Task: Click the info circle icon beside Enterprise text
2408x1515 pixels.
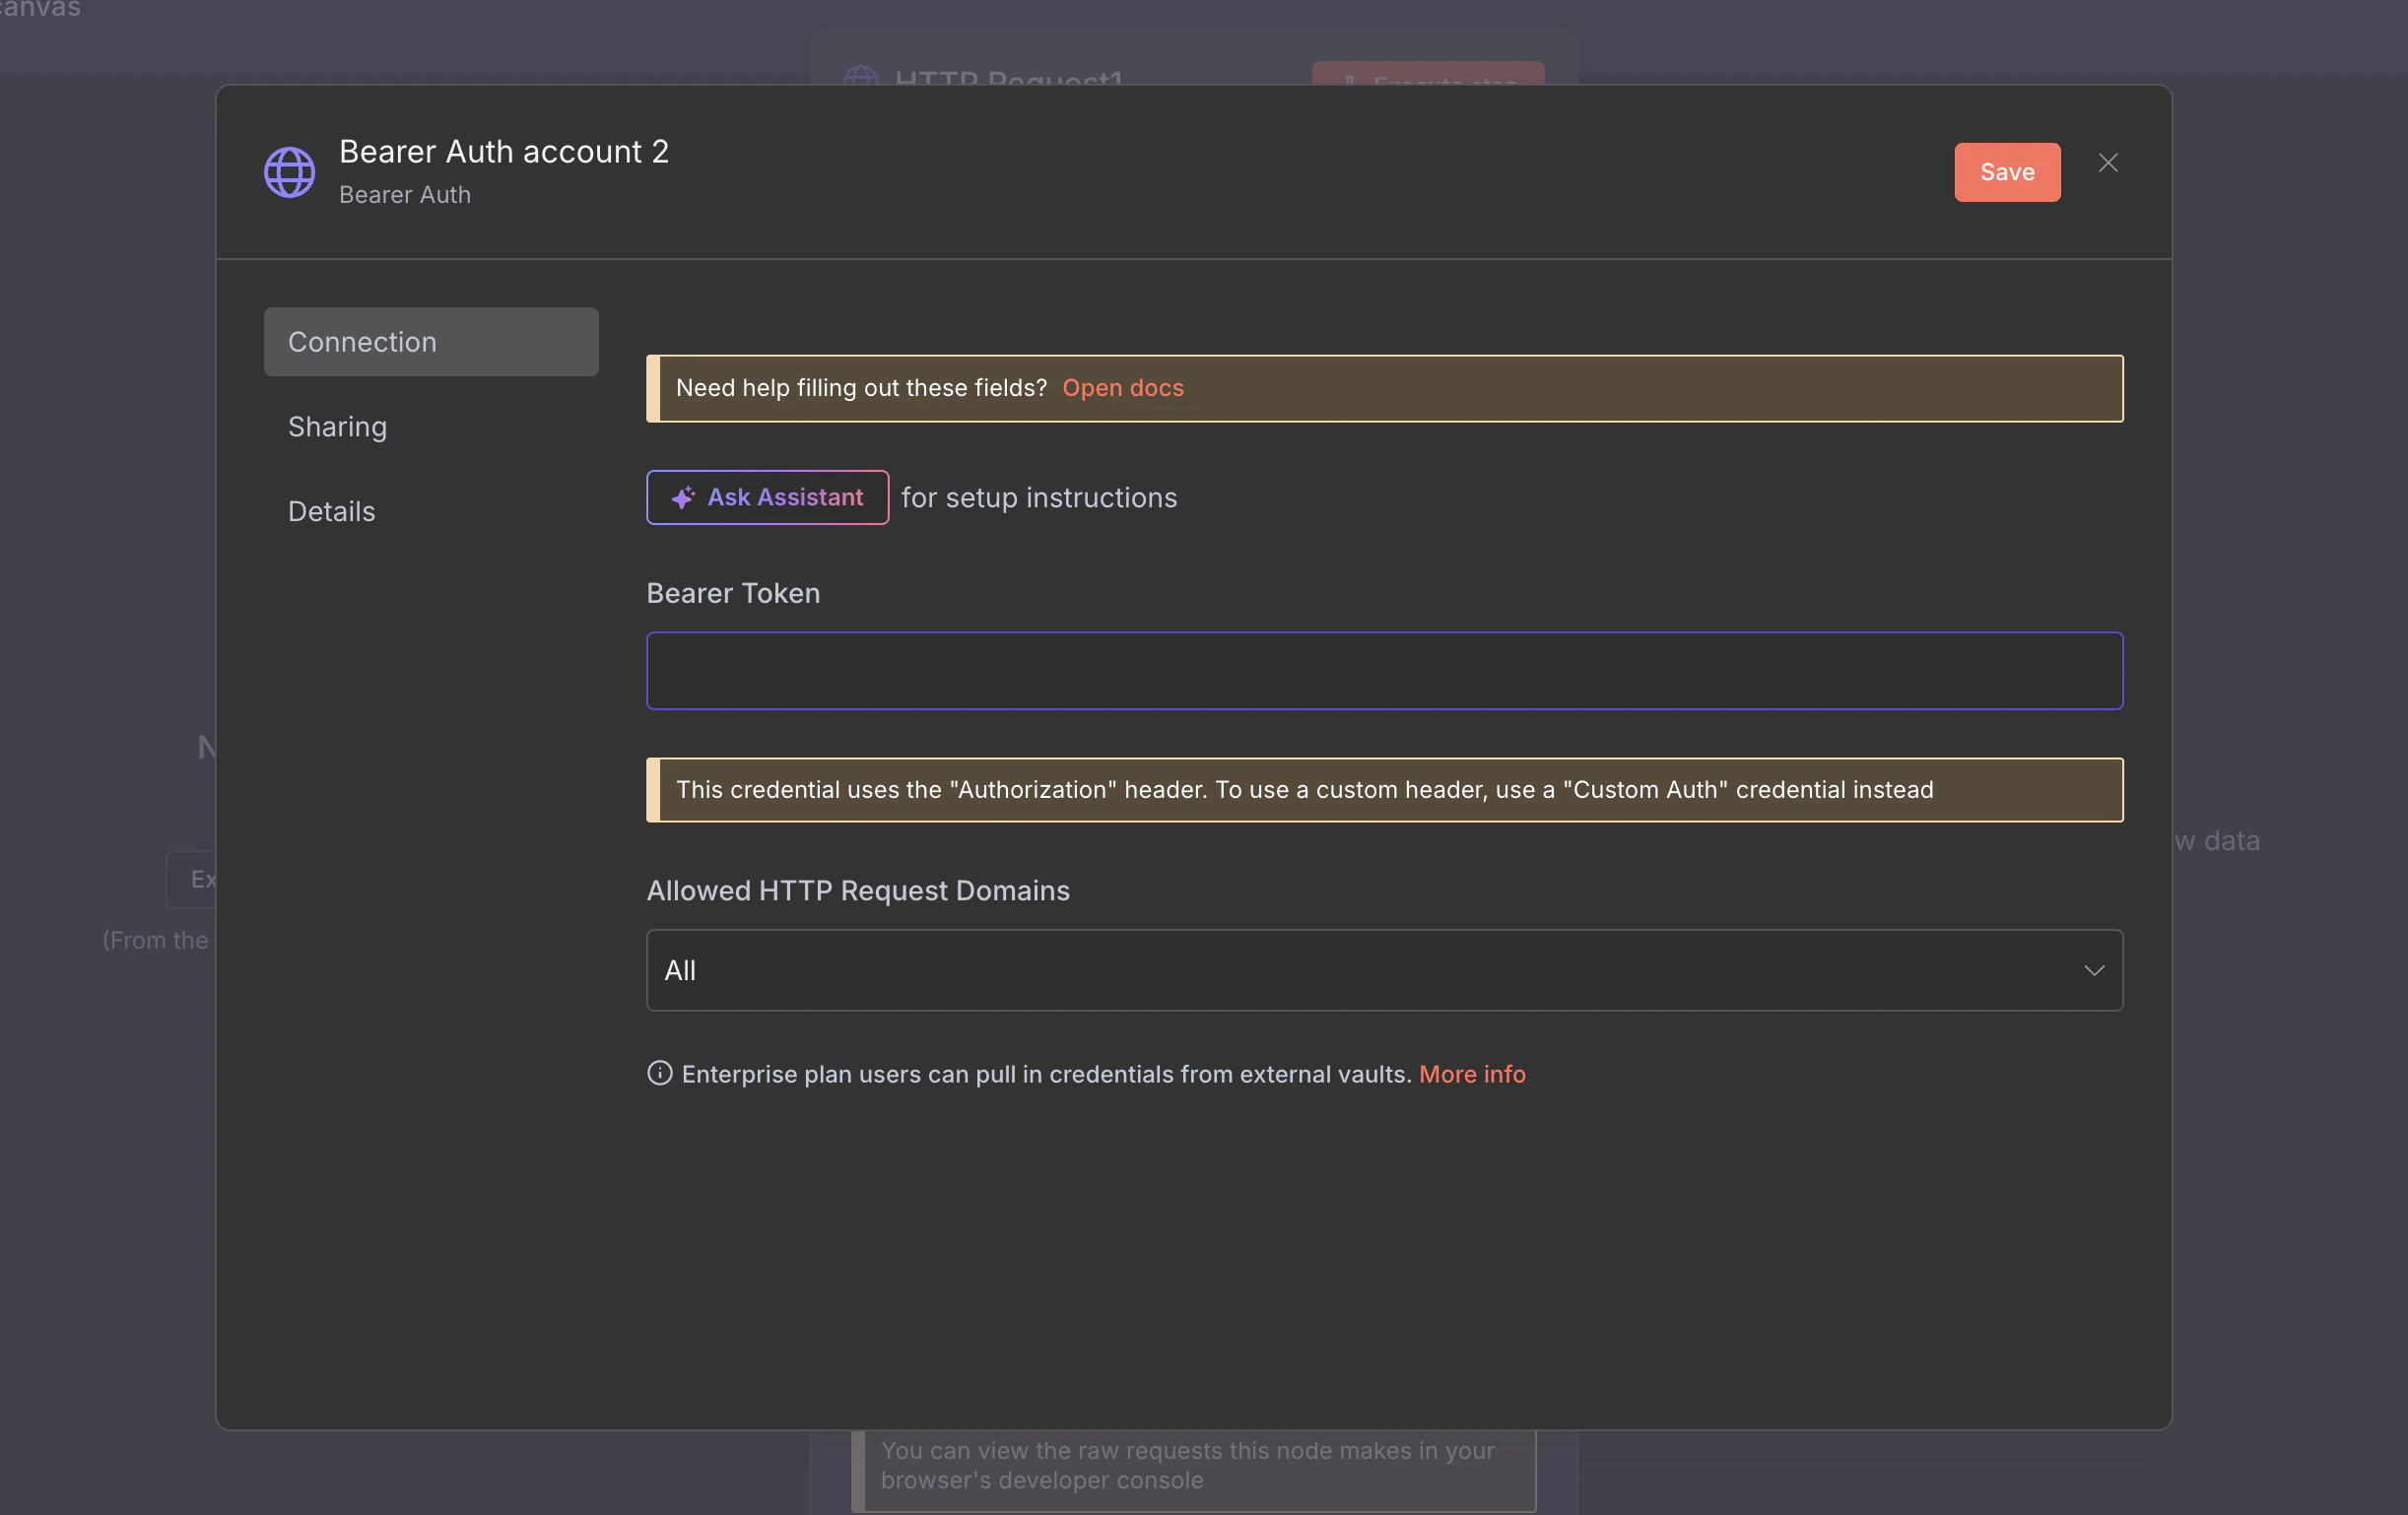Action: tap(659, 1073)
